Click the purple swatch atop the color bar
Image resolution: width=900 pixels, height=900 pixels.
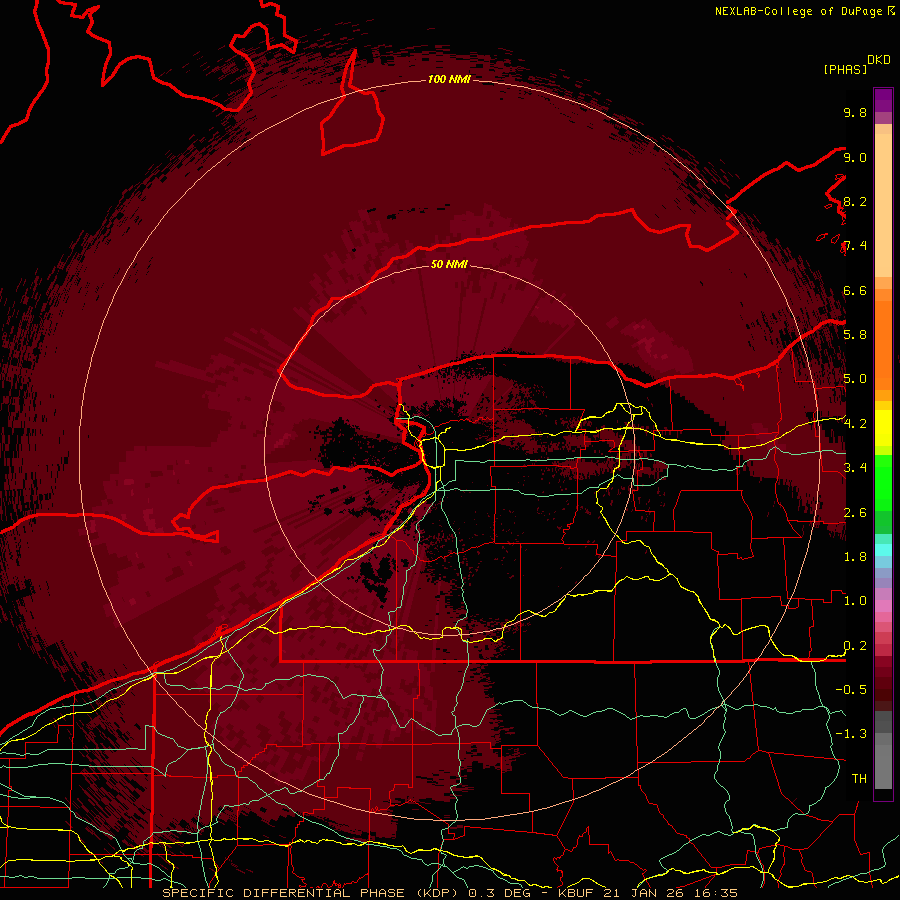(x=883, y=100)
